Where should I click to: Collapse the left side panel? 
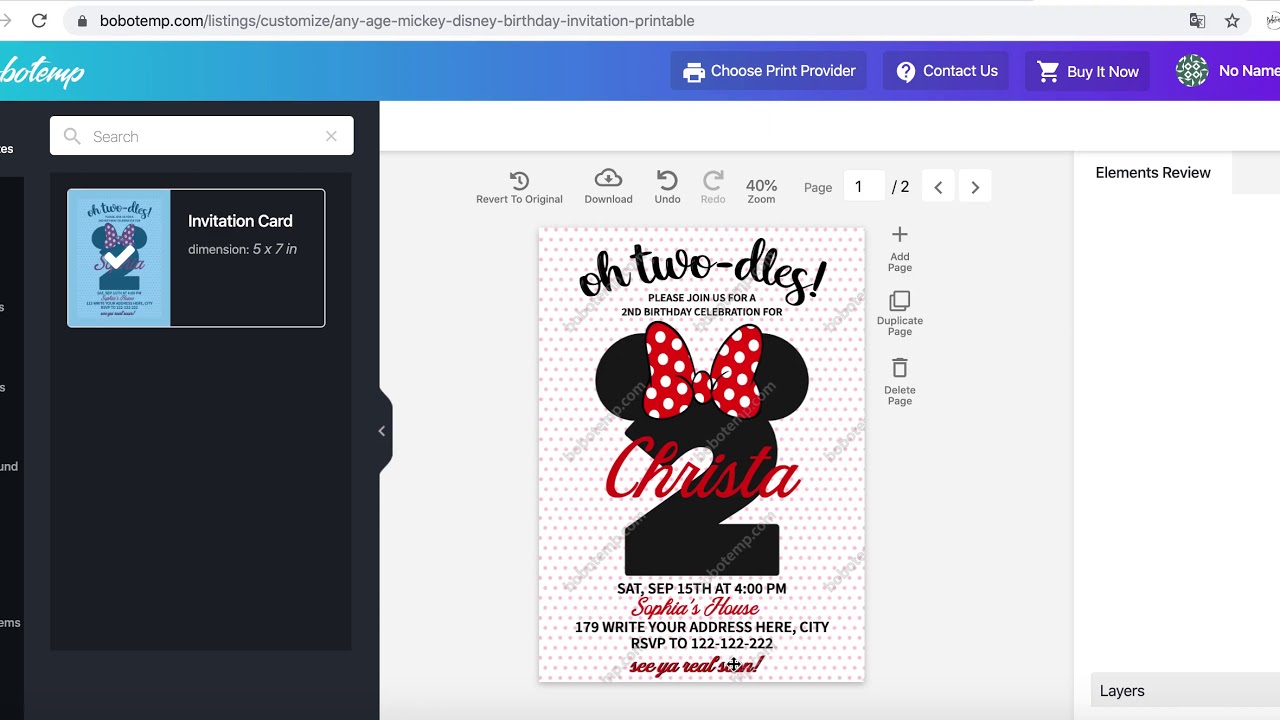pos(382,431)
